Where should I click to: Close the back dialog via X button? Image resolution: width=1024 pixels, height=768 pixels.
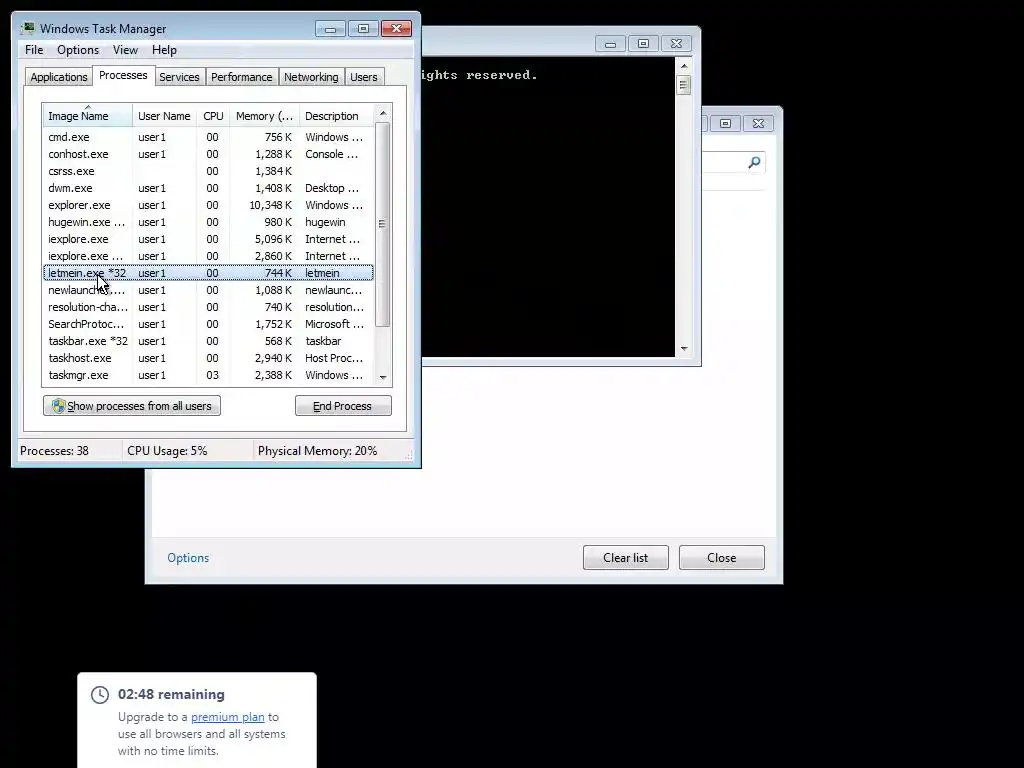758,123
